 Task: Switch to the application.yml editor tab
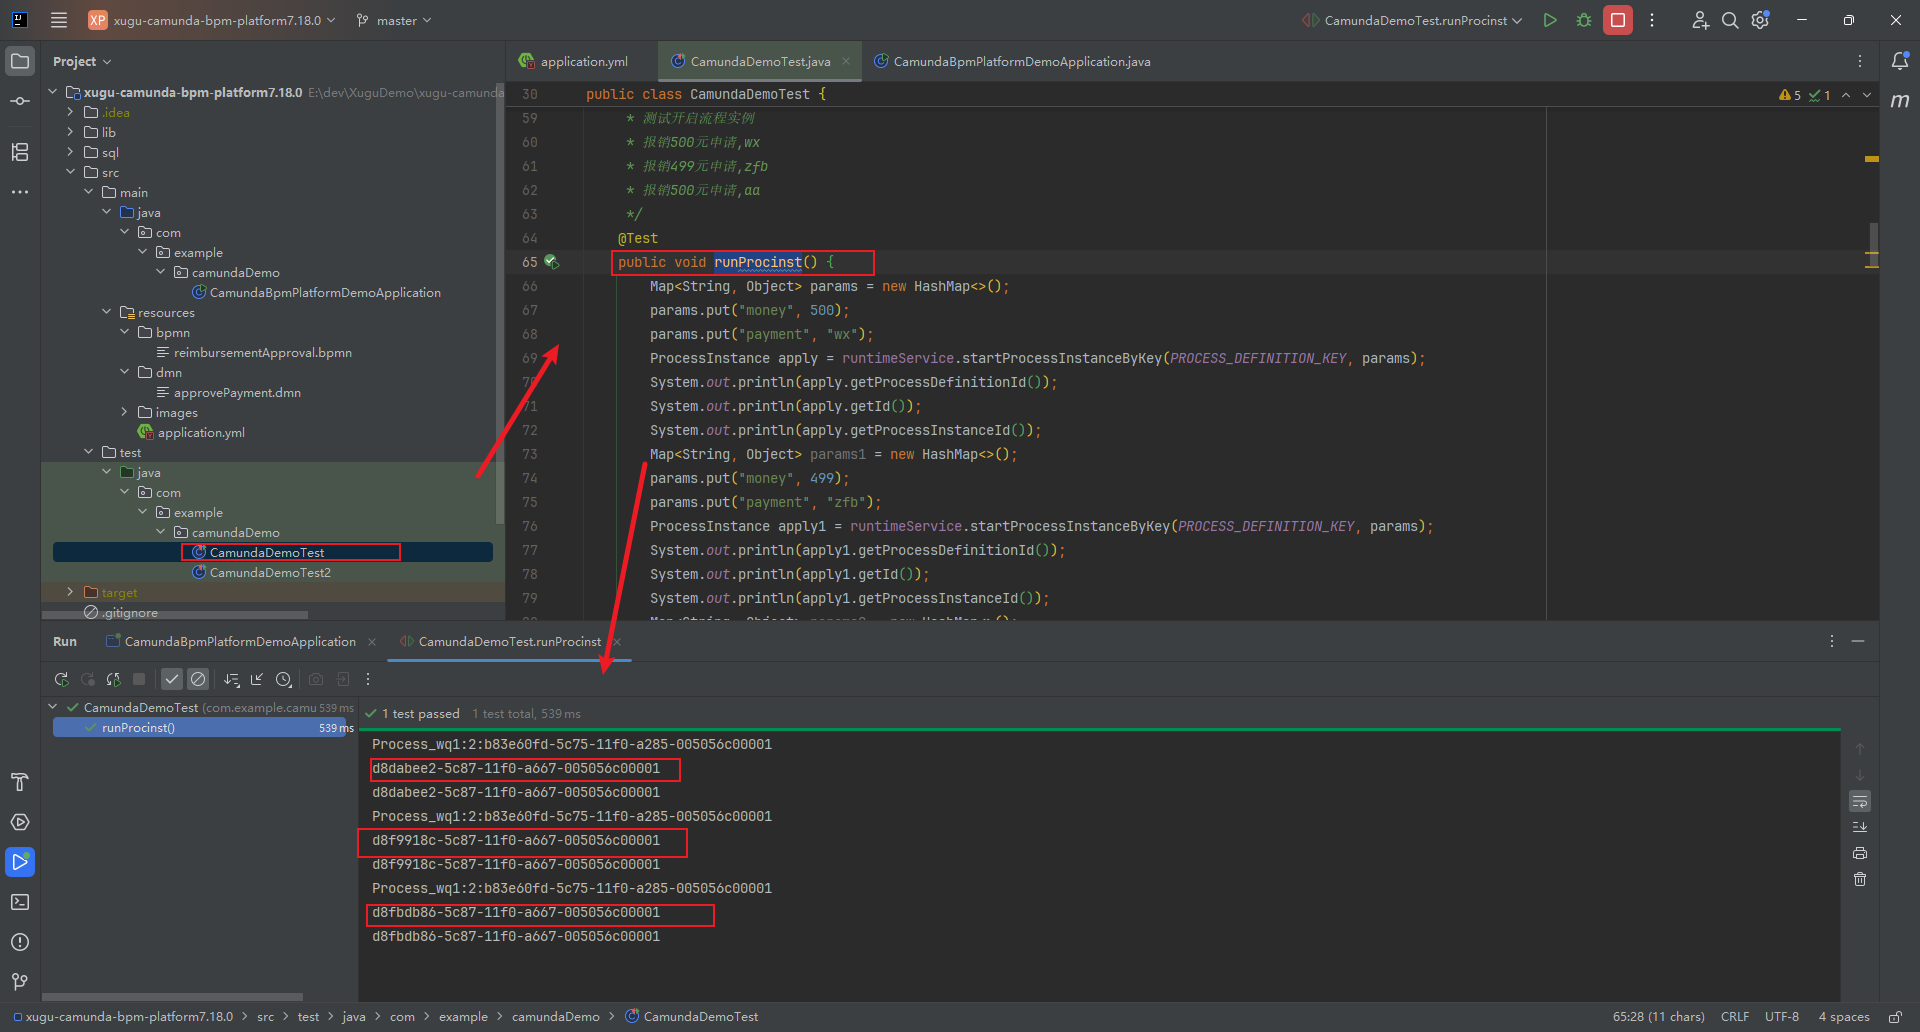click(583, 62)
